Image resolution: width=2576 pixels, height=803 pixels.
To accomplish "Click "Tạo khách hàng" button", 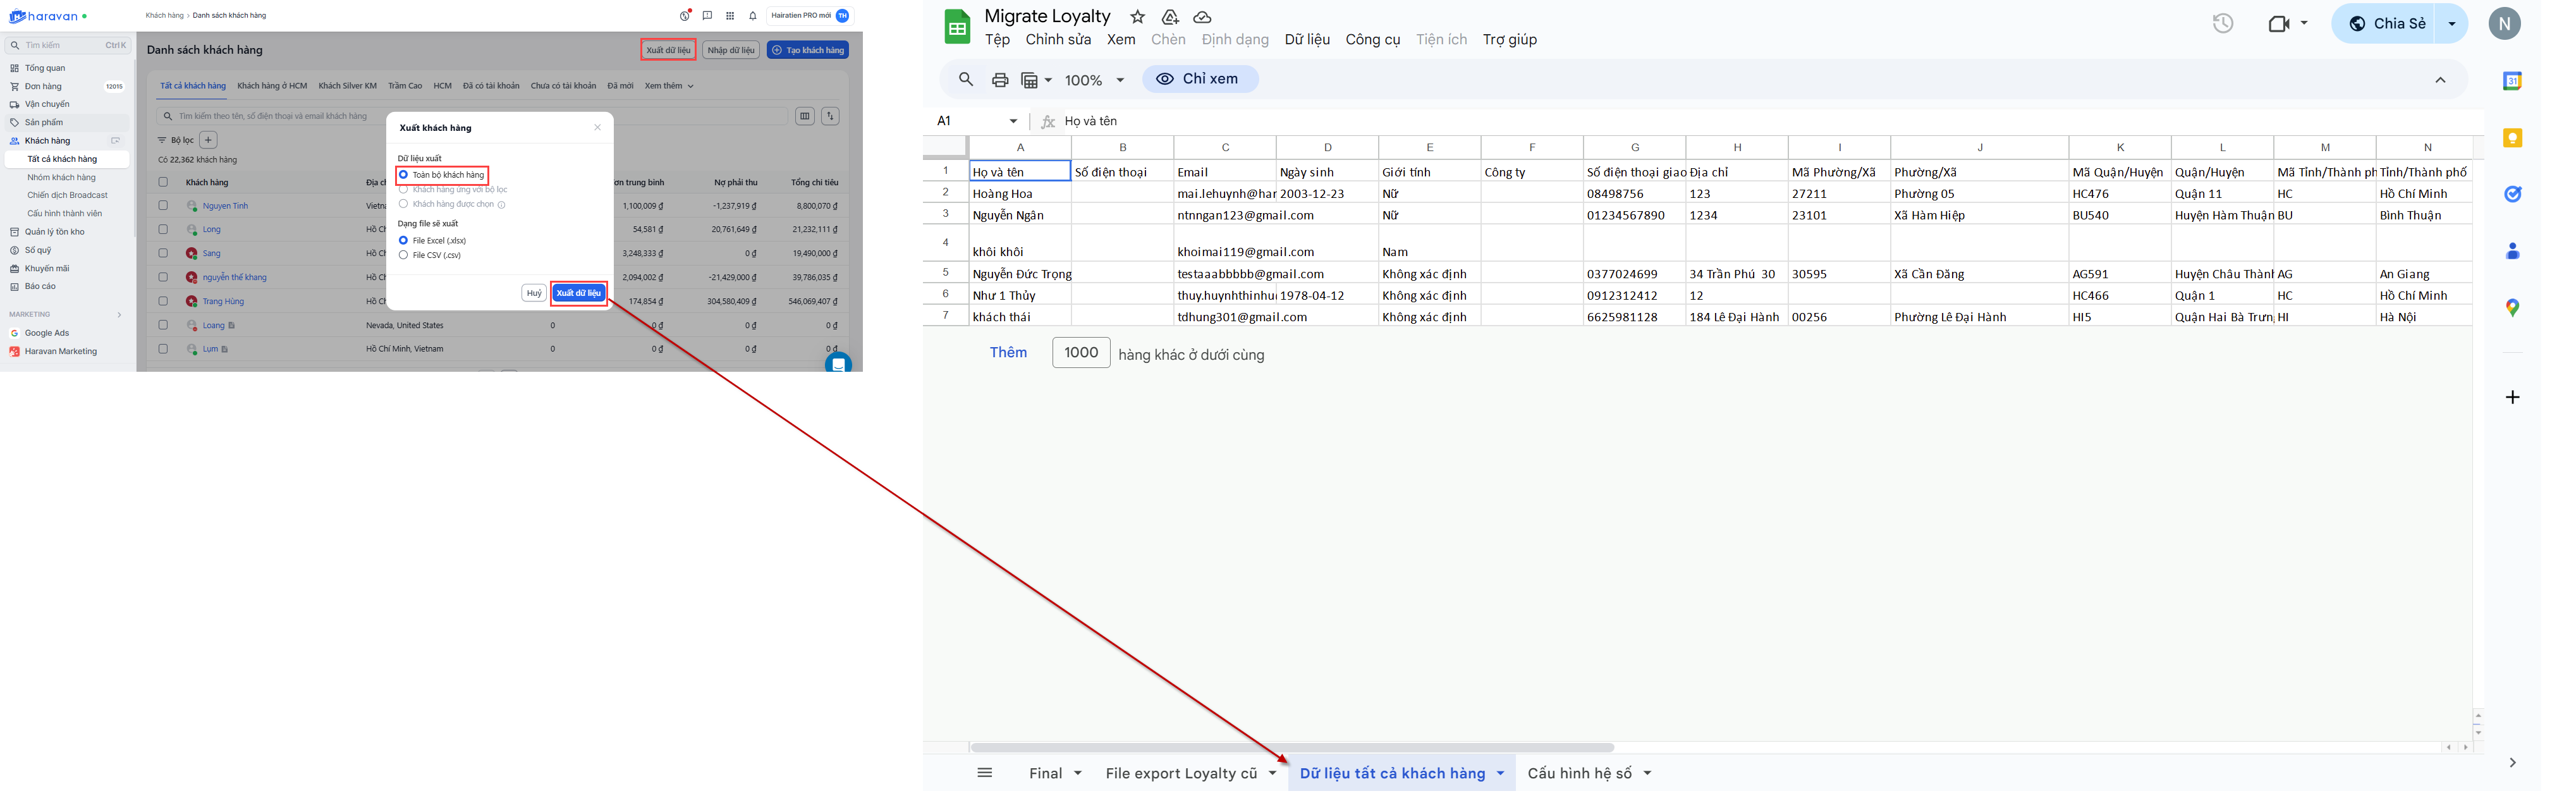I will point(808,50).
